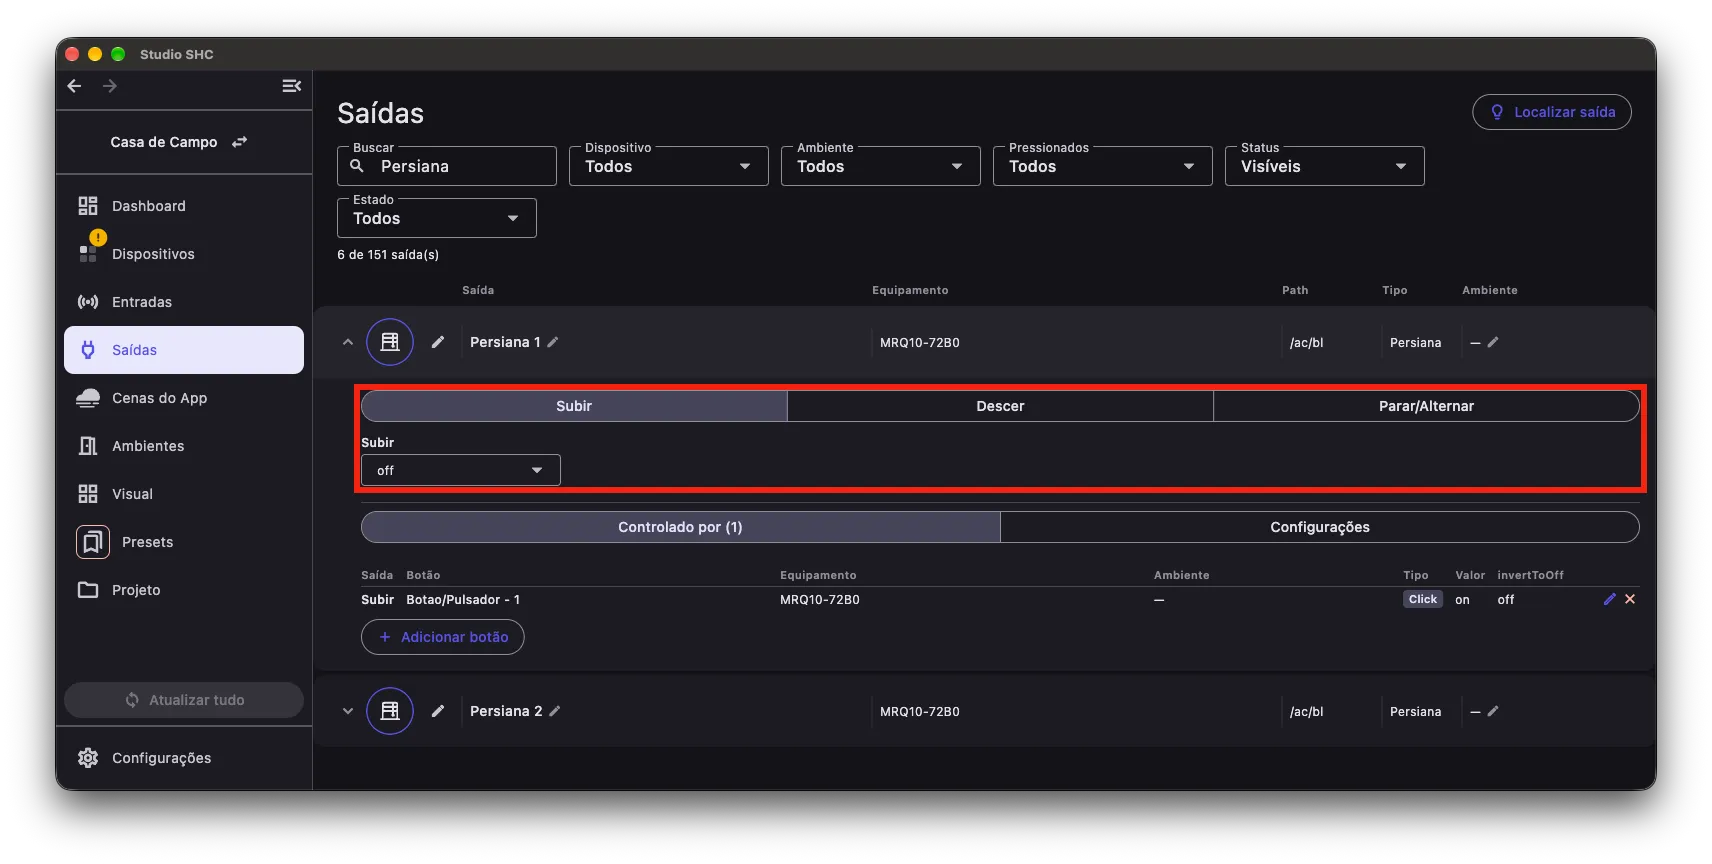Screen dimensions: 1712x864
Task: Edit the ambiente of Persiana 2
Action: (1493, 711)
